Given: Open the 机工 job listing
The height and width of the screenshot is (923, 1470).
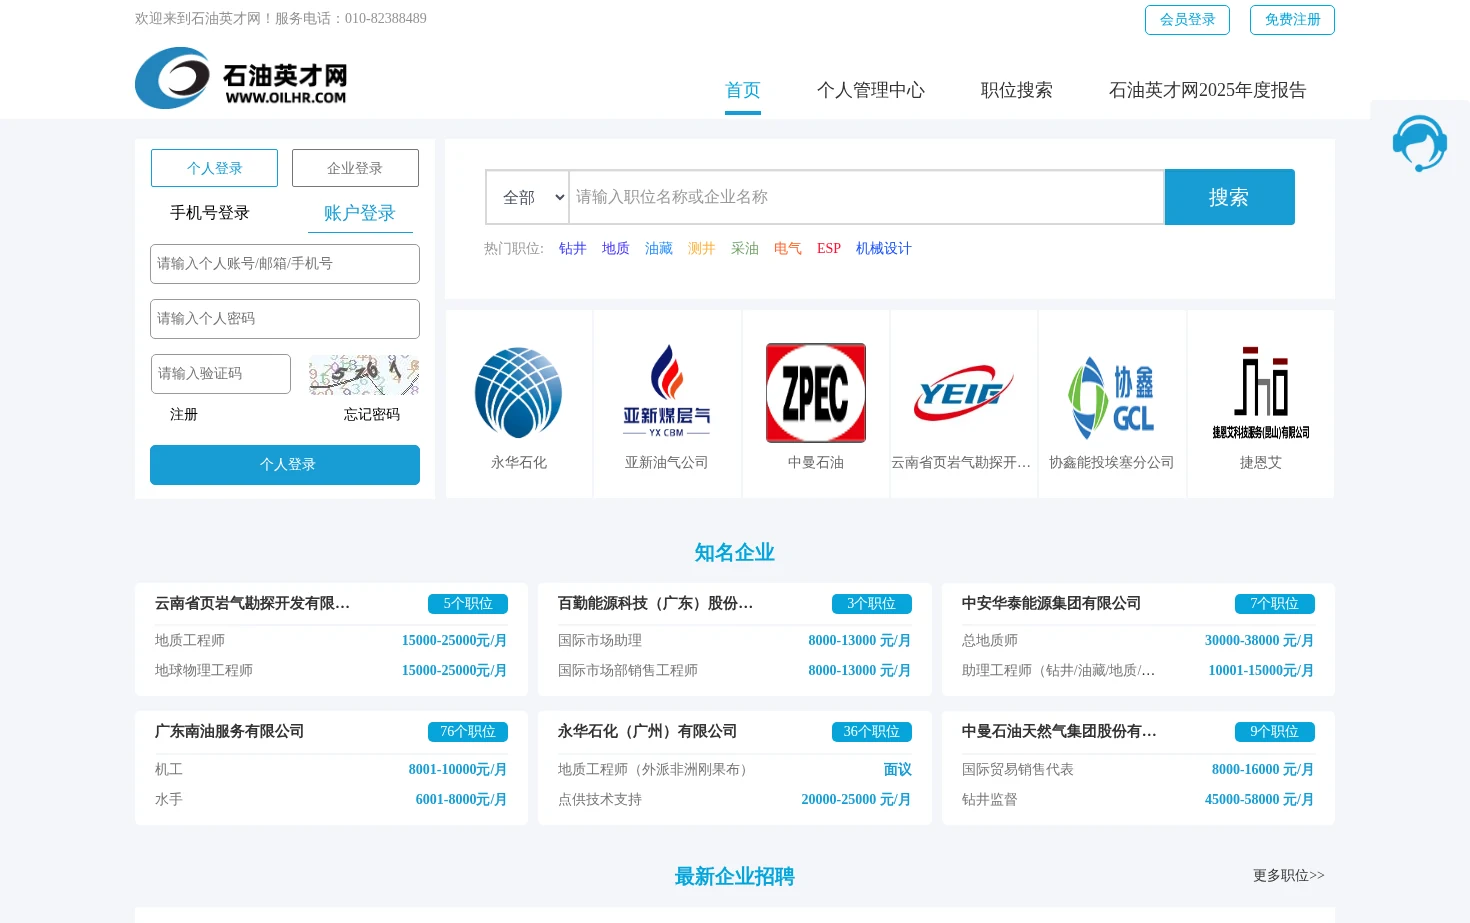Looking at the screenshot, I should point(169,769).
